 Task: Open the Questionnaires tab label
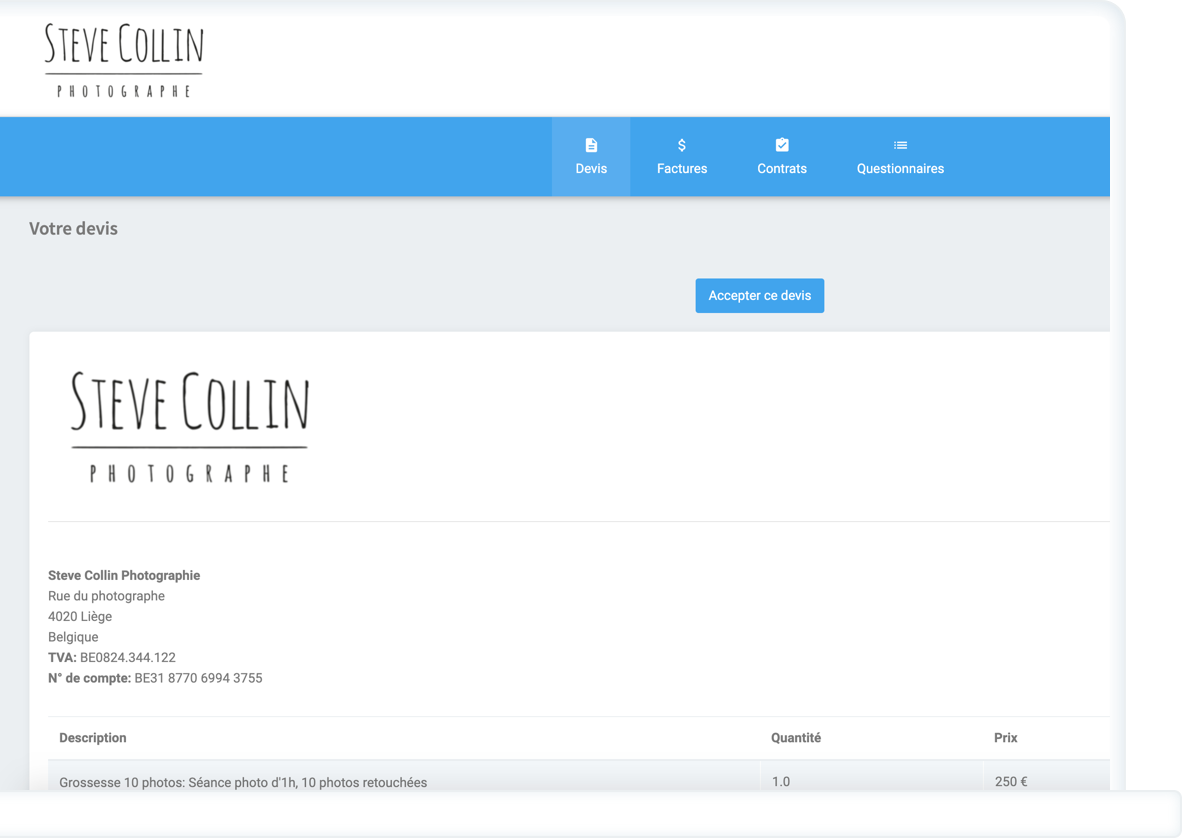(x=900, y=169)
